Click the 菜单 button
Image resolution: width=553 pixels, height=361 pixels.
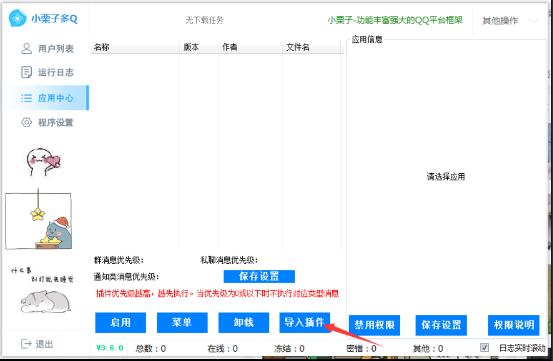(x=182, y=322)
